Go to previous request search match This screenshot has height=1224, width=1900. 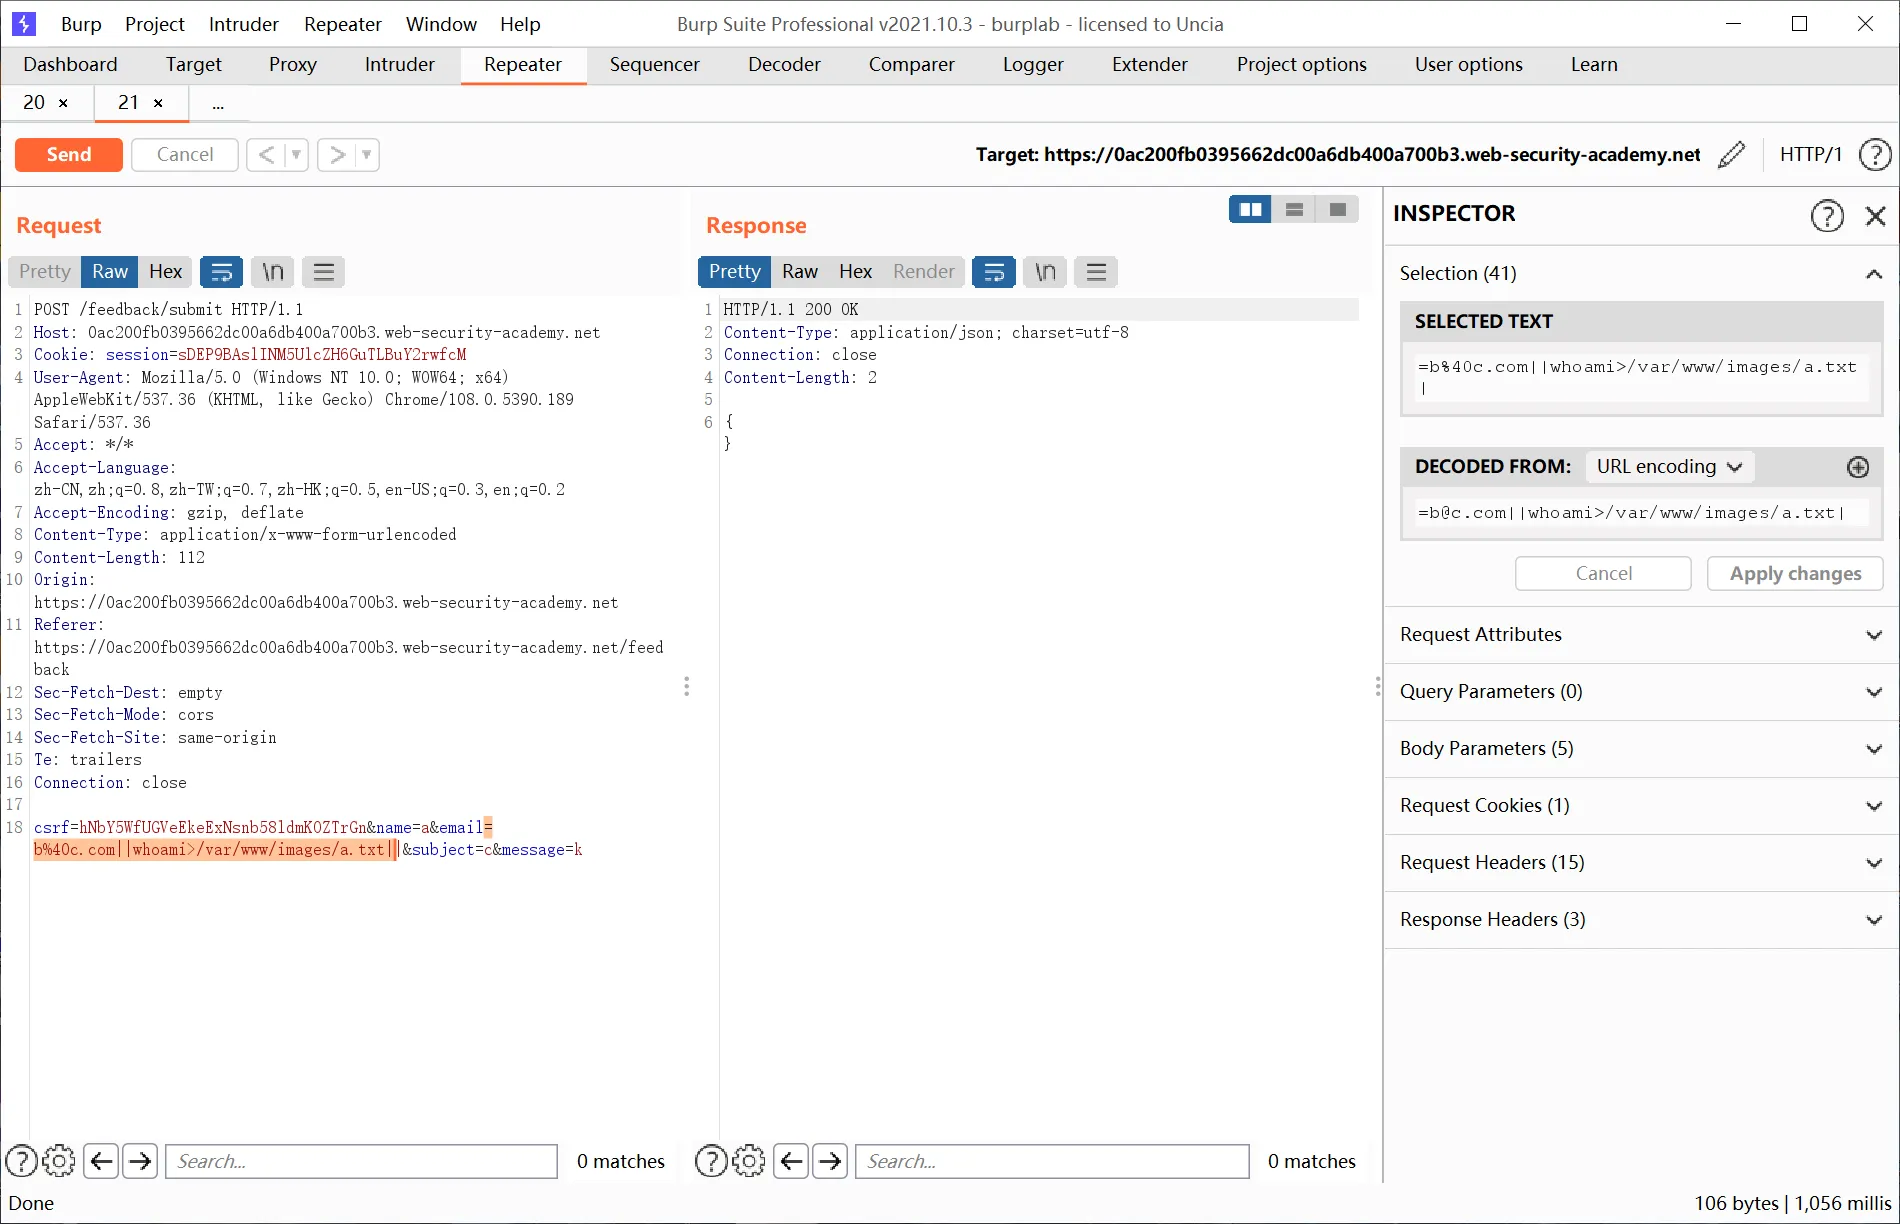coord(101,1161)
